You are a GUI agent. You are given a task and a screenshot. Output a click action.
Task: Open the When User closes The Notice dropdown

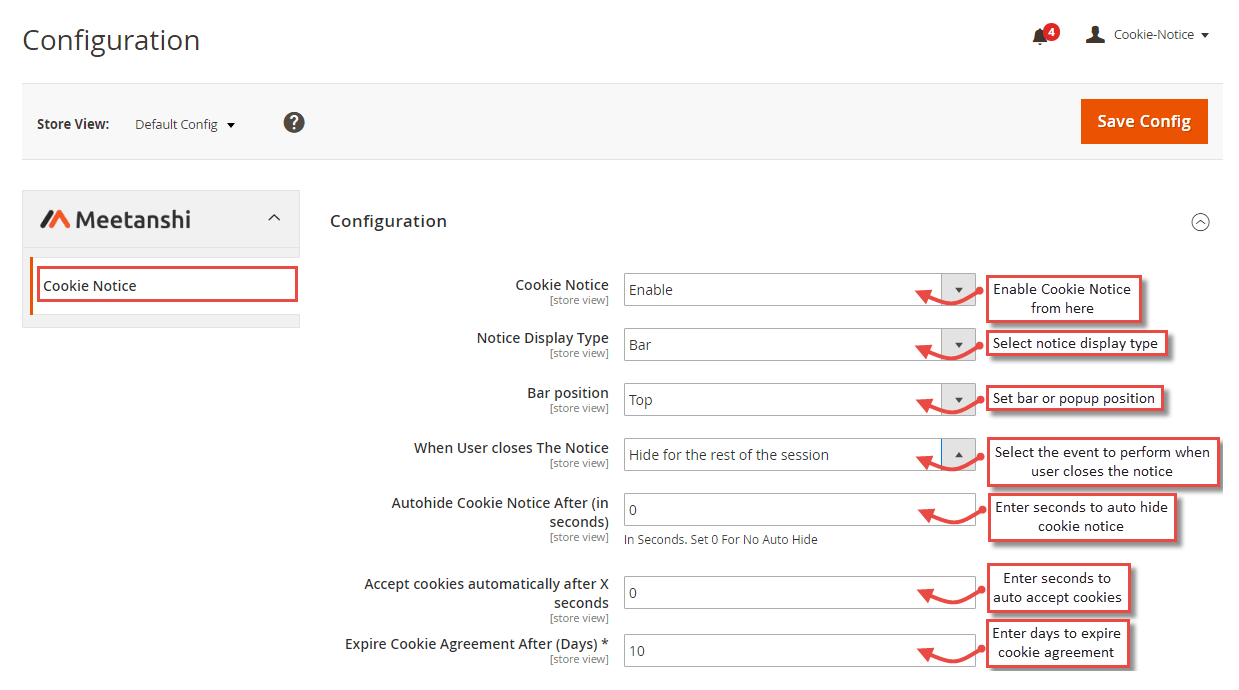(799, 455)
